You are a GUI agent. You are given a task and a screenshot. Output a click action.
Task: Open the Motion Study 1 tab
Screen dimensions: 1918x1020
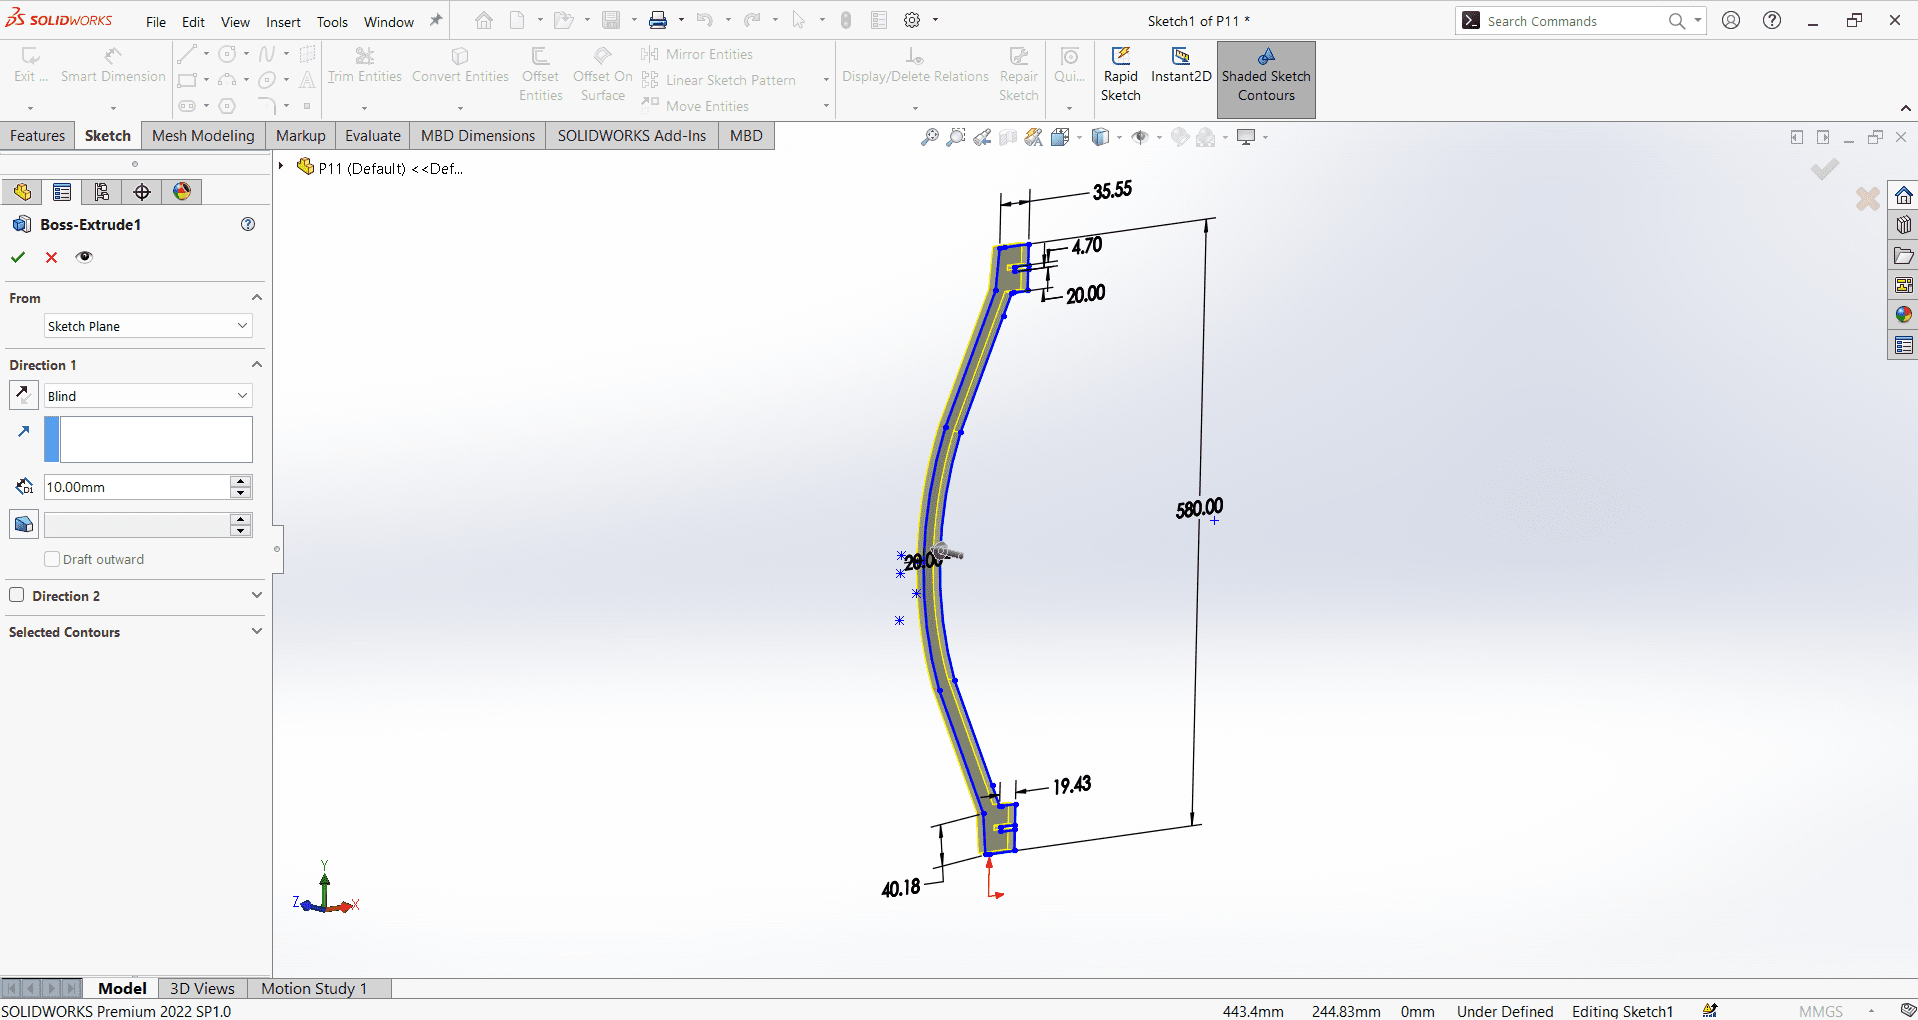(314, 988)
